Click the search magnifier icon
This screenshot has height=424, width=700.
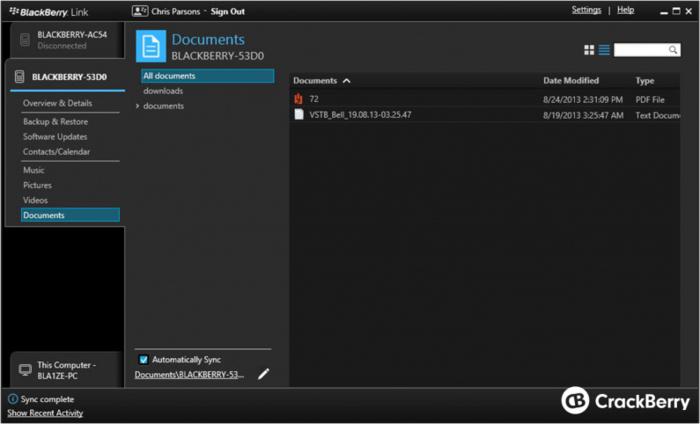673,50
